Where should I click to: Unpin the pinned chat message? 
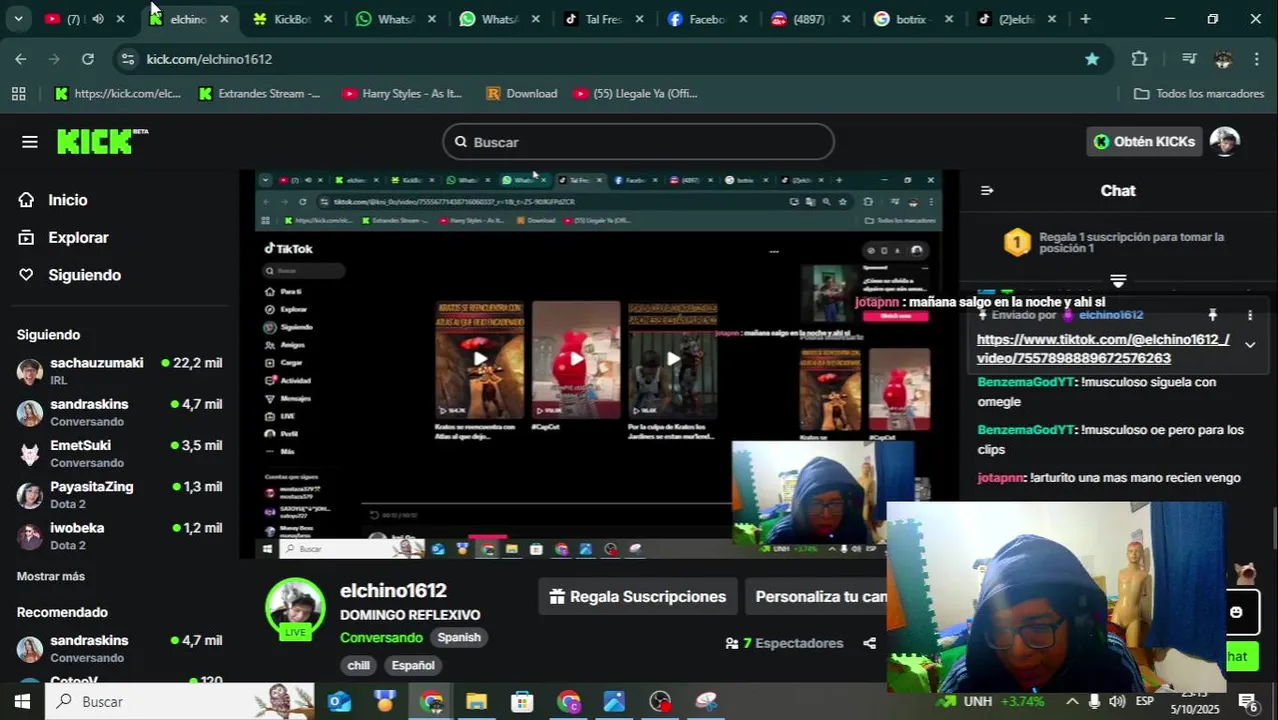(1212, 315)
